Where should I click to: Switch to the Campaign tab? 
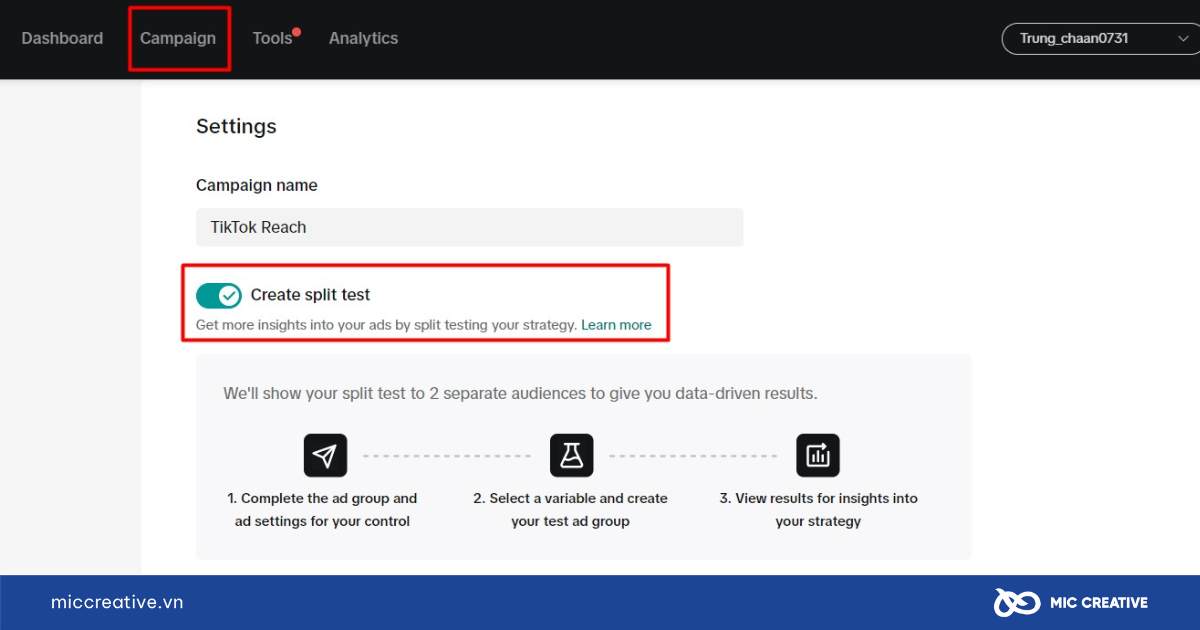pos(178,38)
